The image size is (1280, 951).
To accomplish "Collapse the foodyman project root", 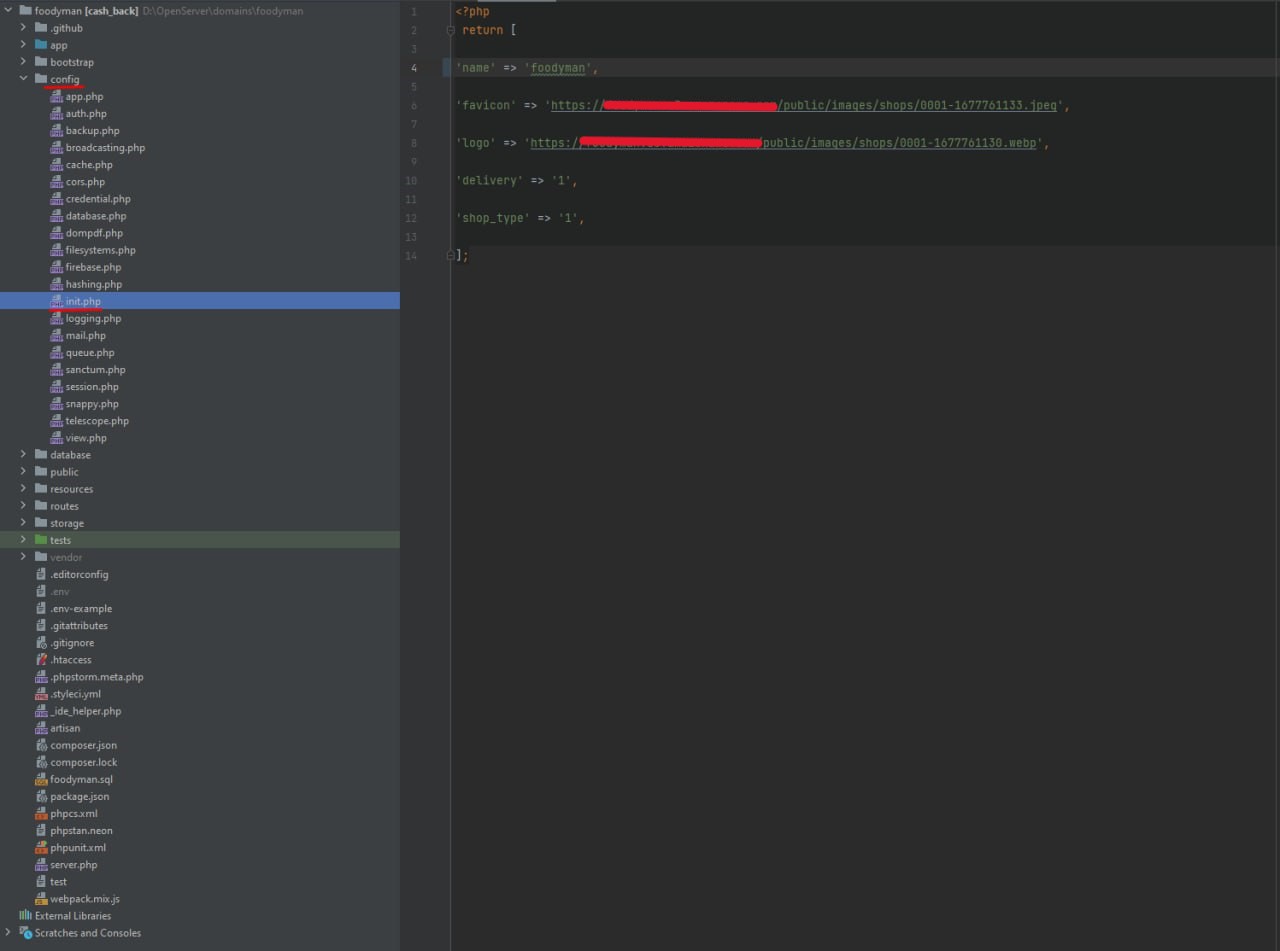I will point(8,11).
